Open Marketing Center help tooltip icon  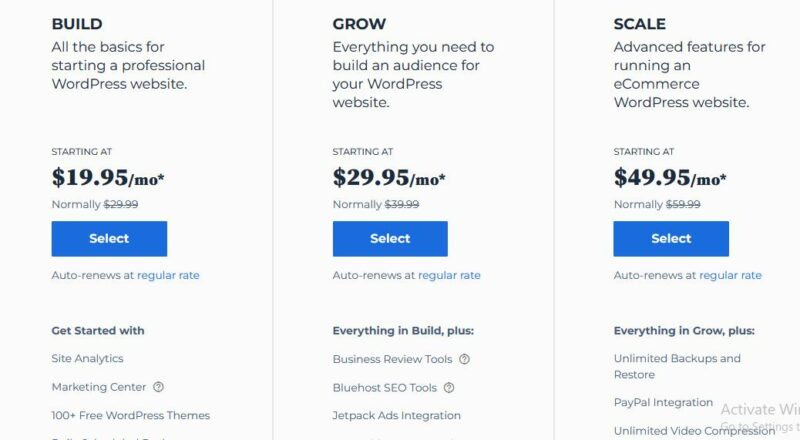[159, 387]
